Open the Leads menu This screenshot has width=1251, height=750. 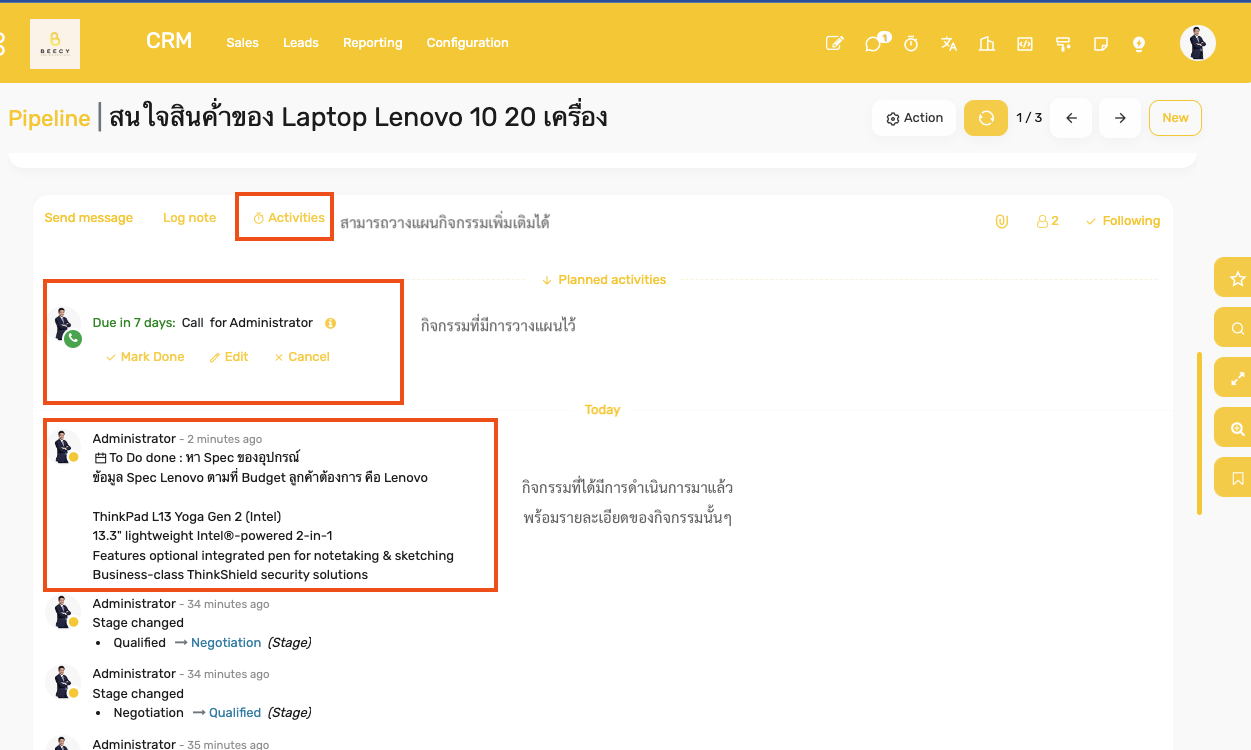click(x=301, y=43)
